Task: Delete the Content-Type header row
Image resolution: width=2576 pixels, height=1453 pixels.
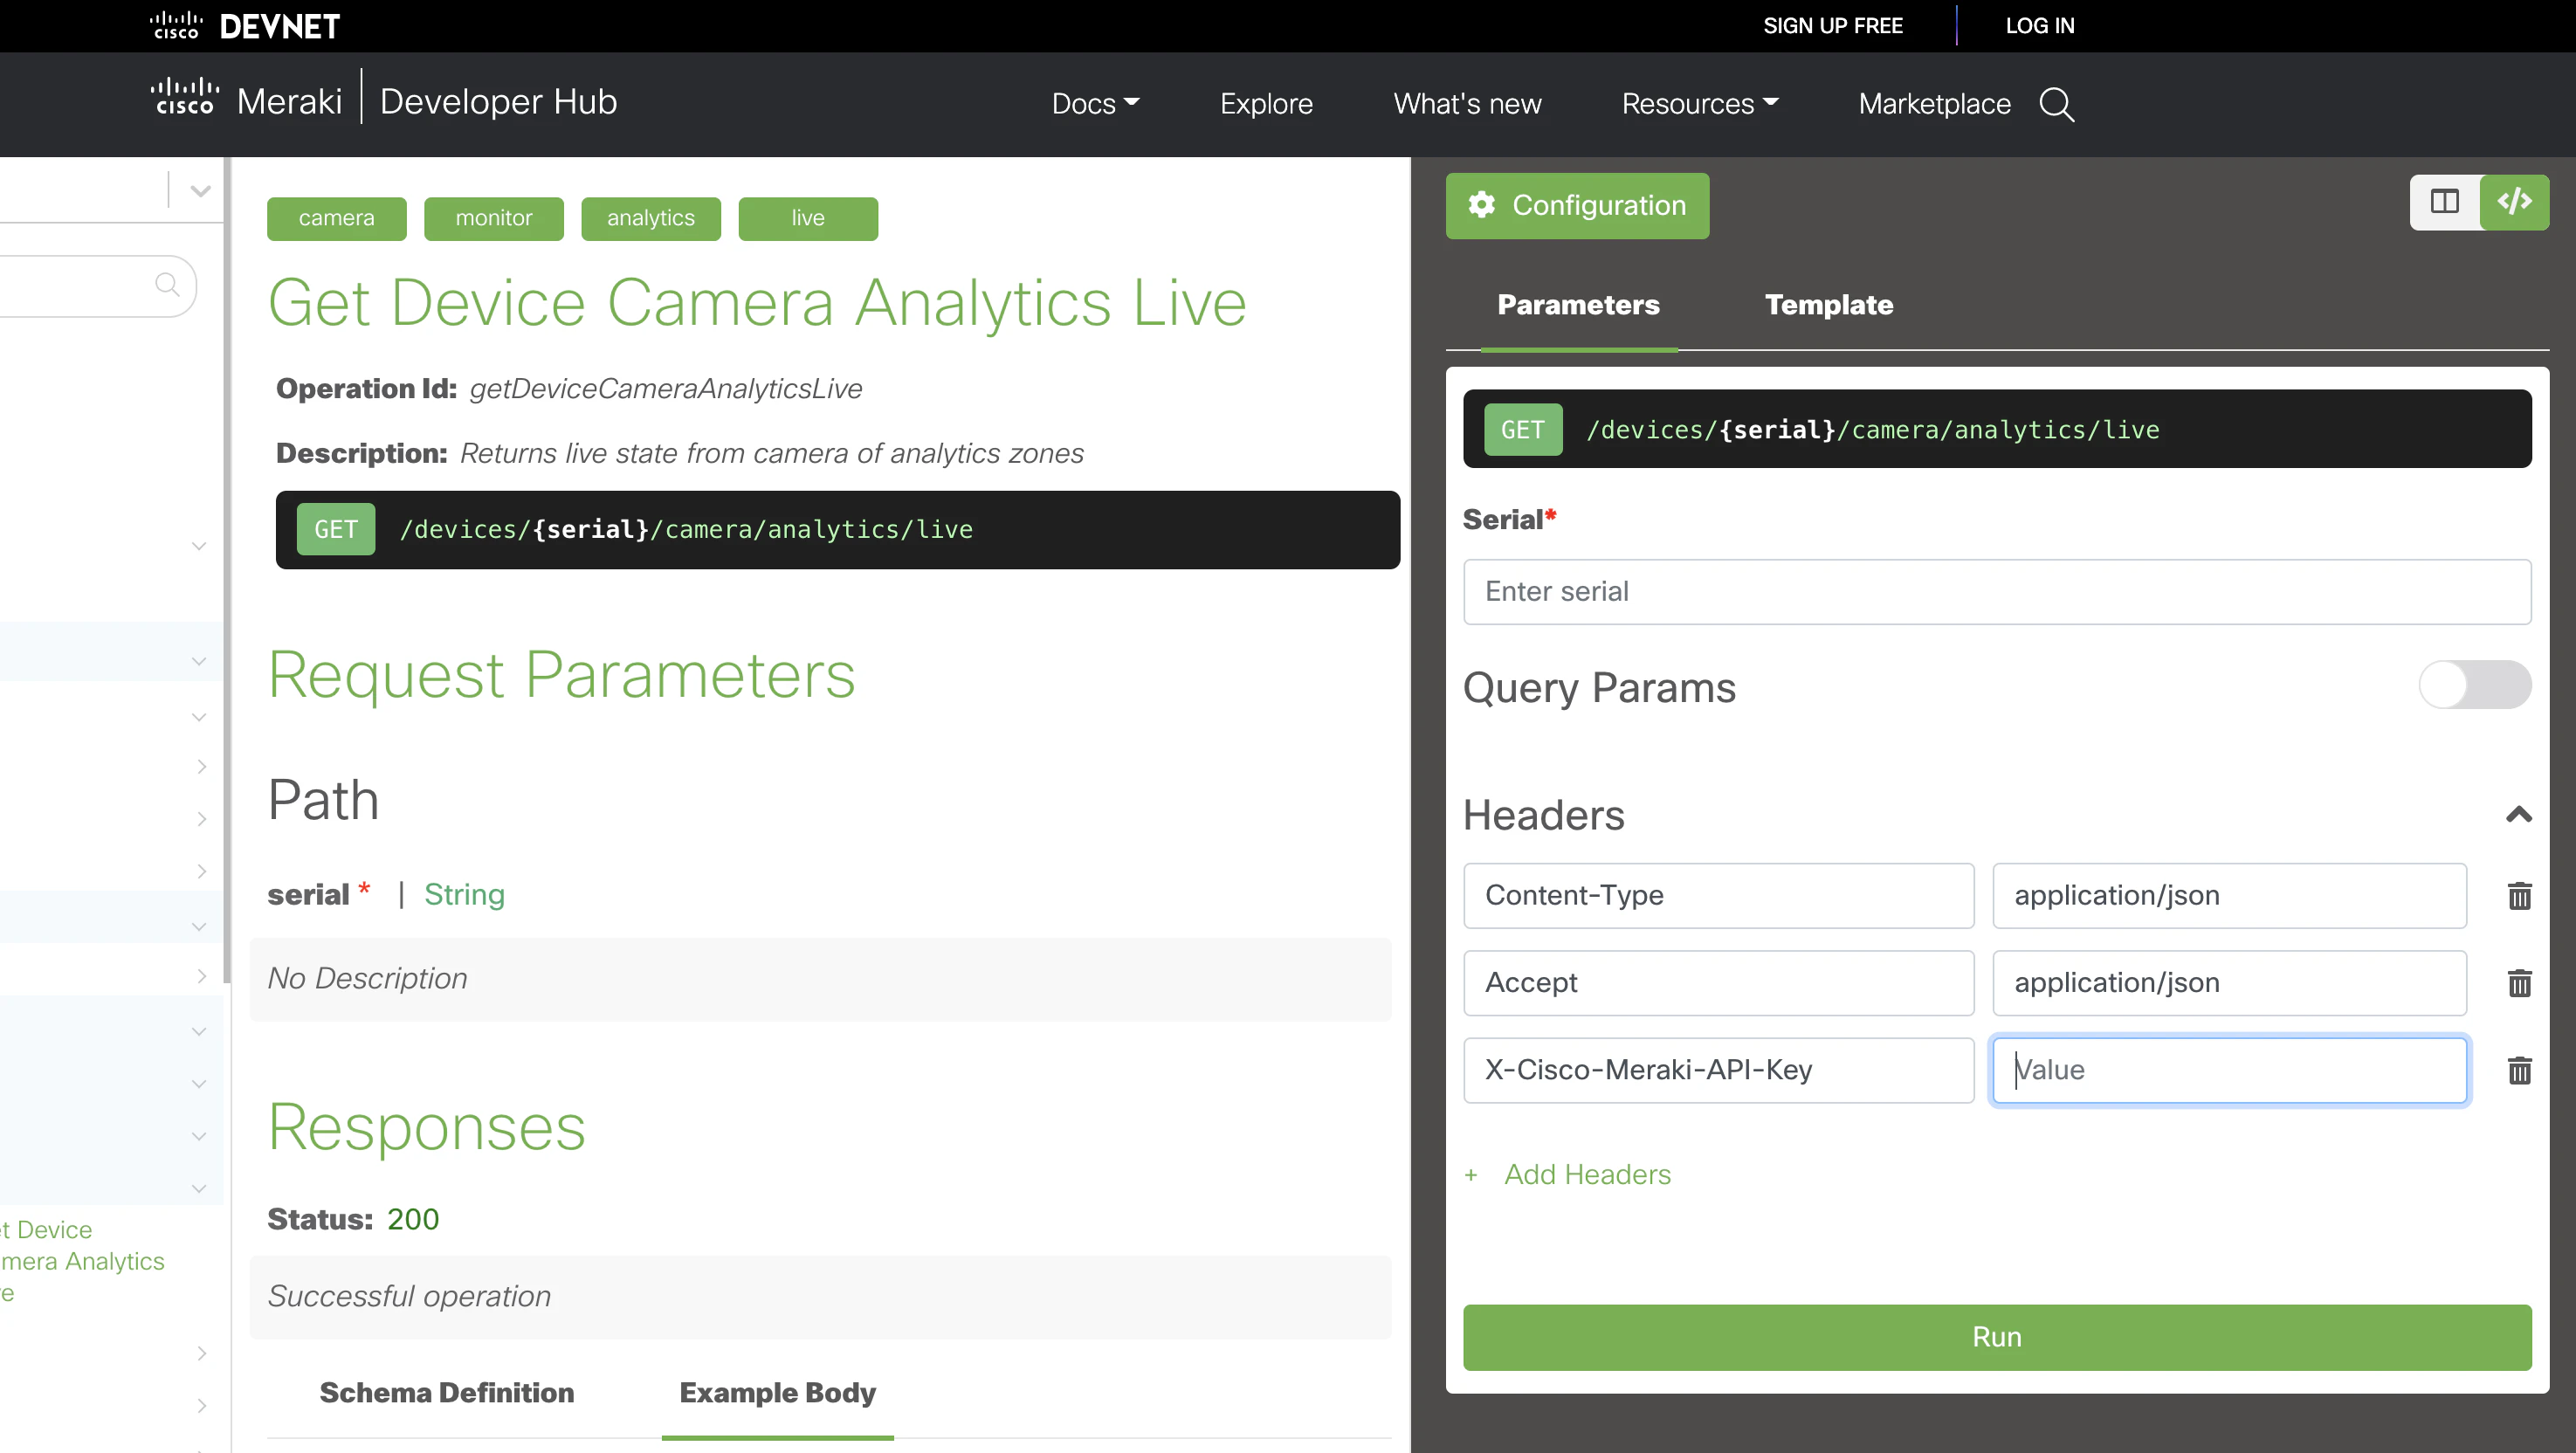Action: pyautogui.click(x=2519, y=895)
